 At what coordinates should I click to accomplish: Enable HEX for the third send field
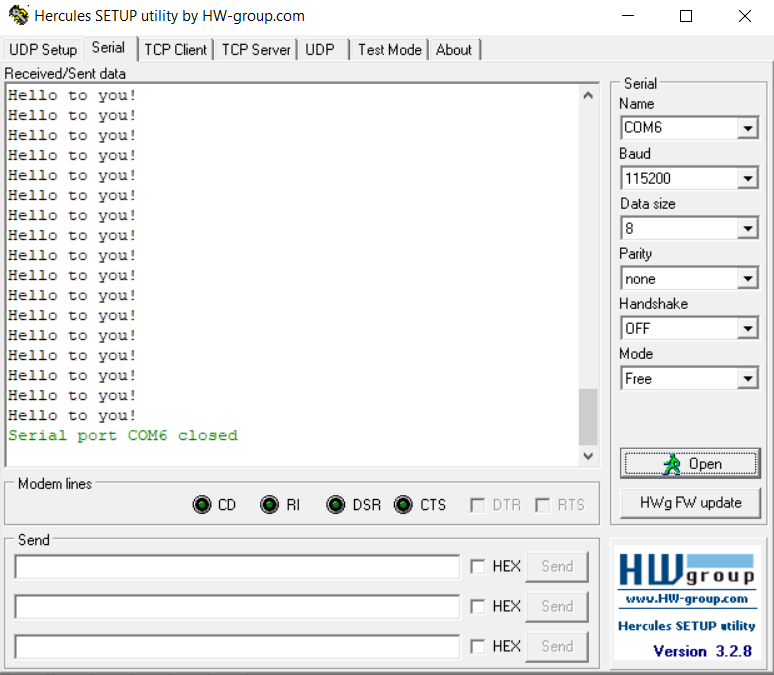coord(477,646)
